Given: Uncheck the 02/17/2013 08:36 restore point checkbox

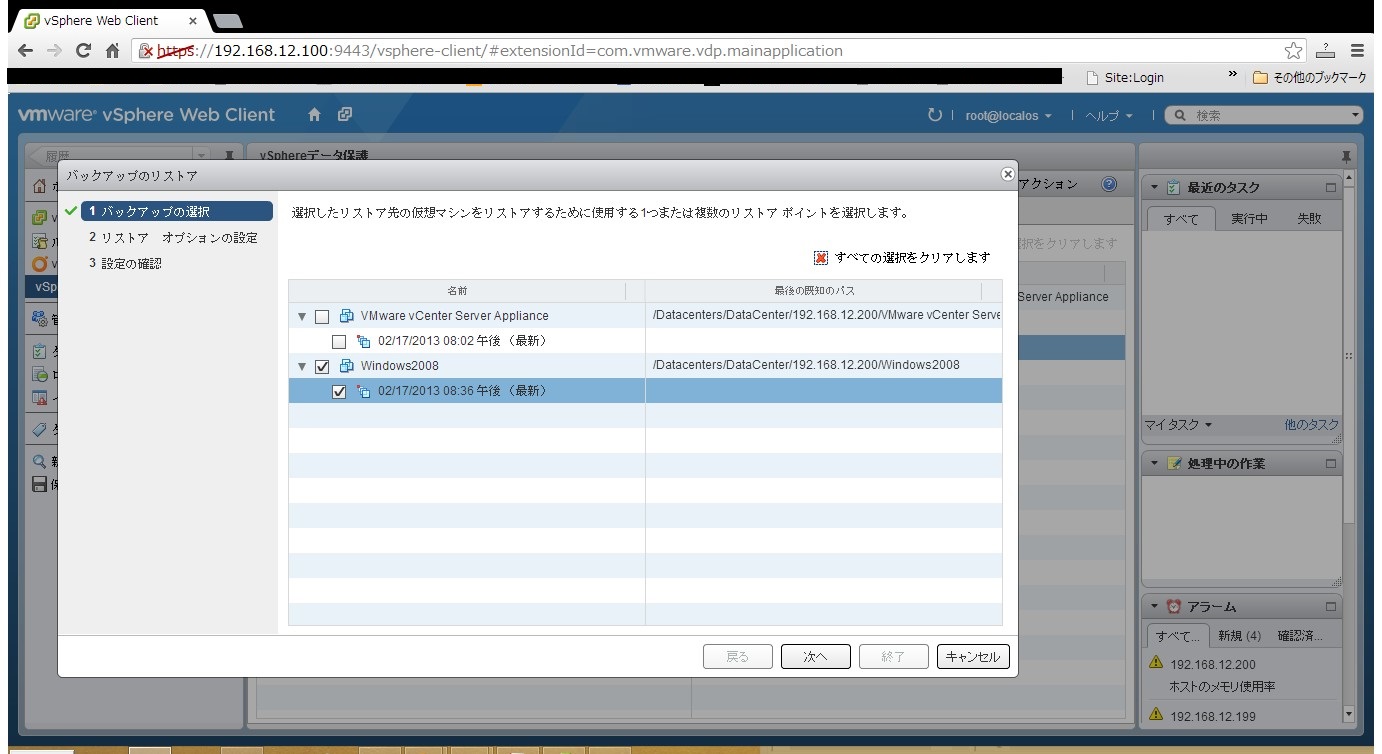Looking at the screenshot, I should tap(338, 391).
